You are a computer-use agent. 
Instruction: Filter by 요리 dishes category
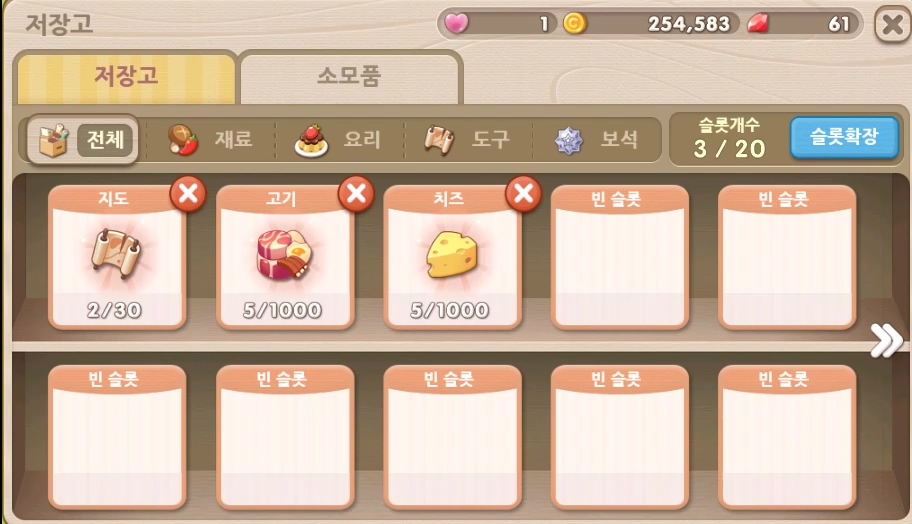tap(339, 140)
